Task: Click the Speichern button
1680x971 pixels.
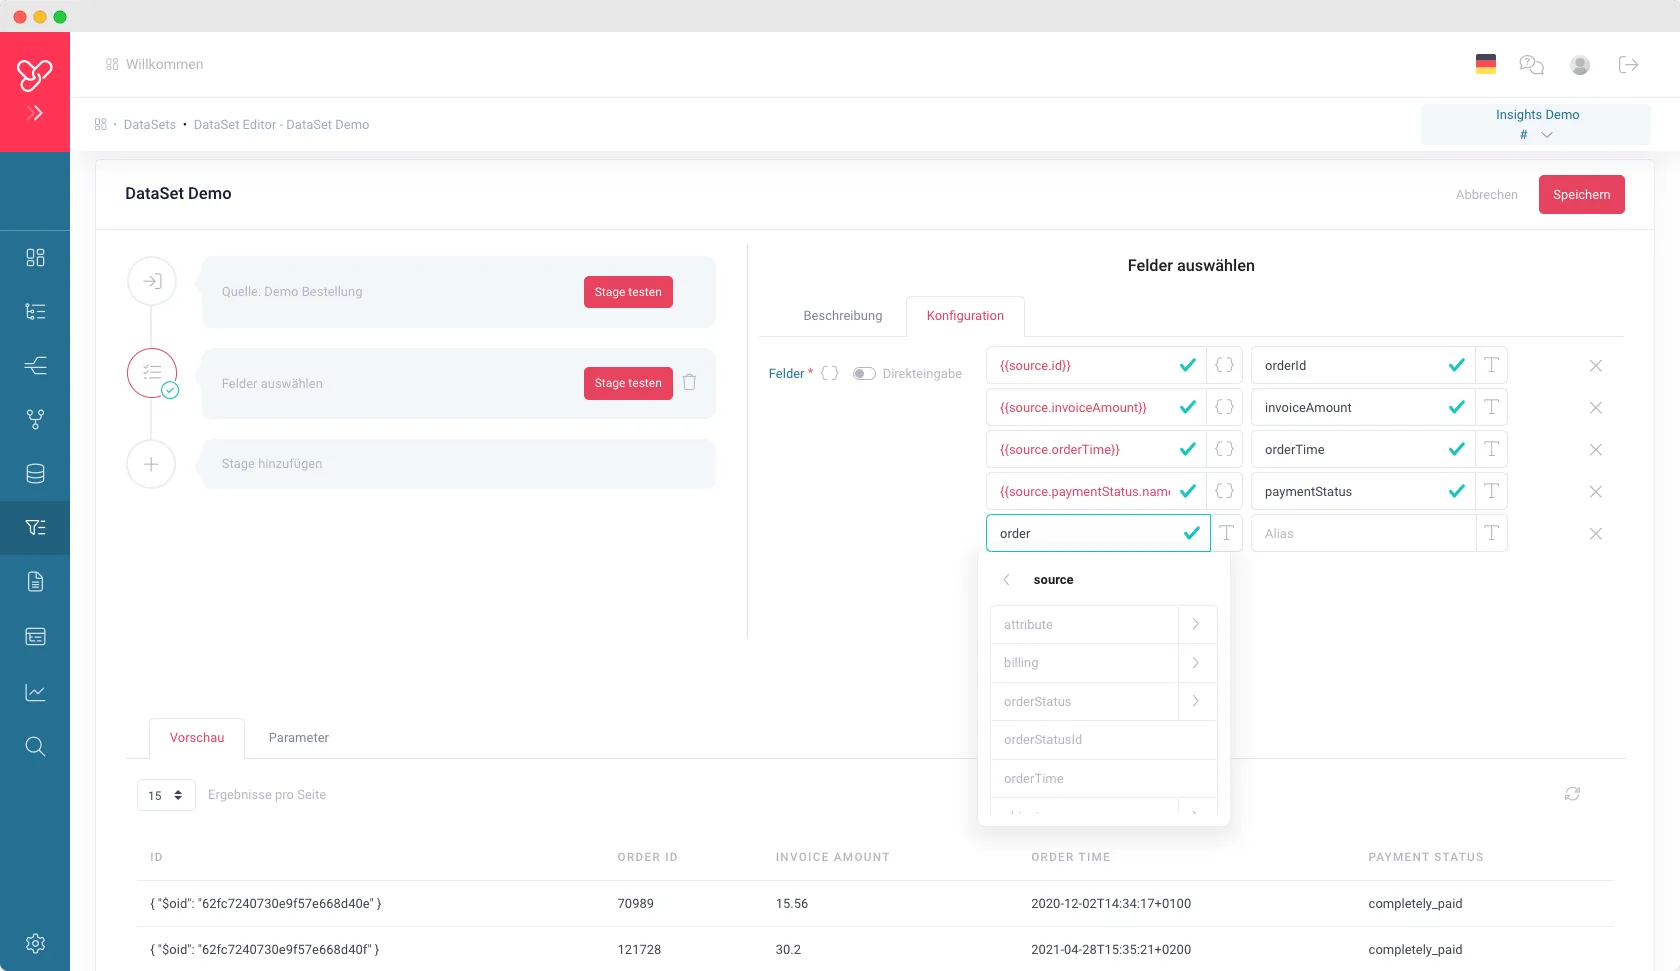Action: (x=1582, y=195)
